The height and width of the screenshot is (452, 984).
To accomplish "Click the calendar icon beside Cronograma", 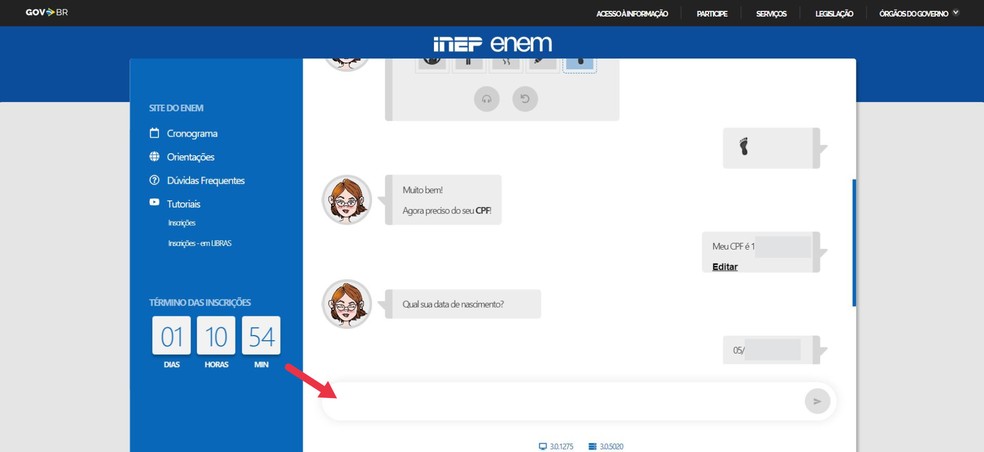I will pos(154,133).
